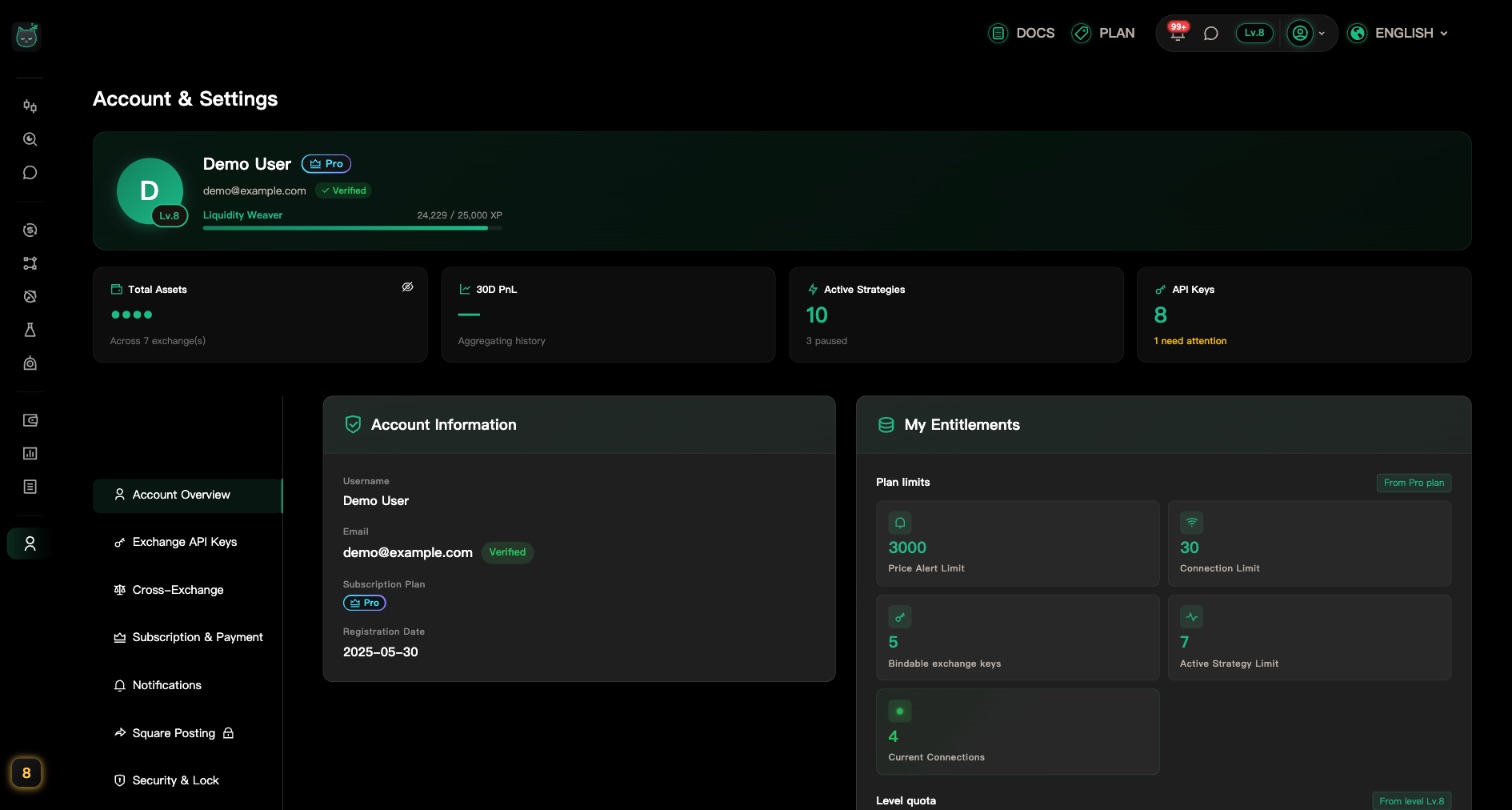Click the '1 need attention' warning text
The image size is (1512, 810).
[x=1190, y=341]
